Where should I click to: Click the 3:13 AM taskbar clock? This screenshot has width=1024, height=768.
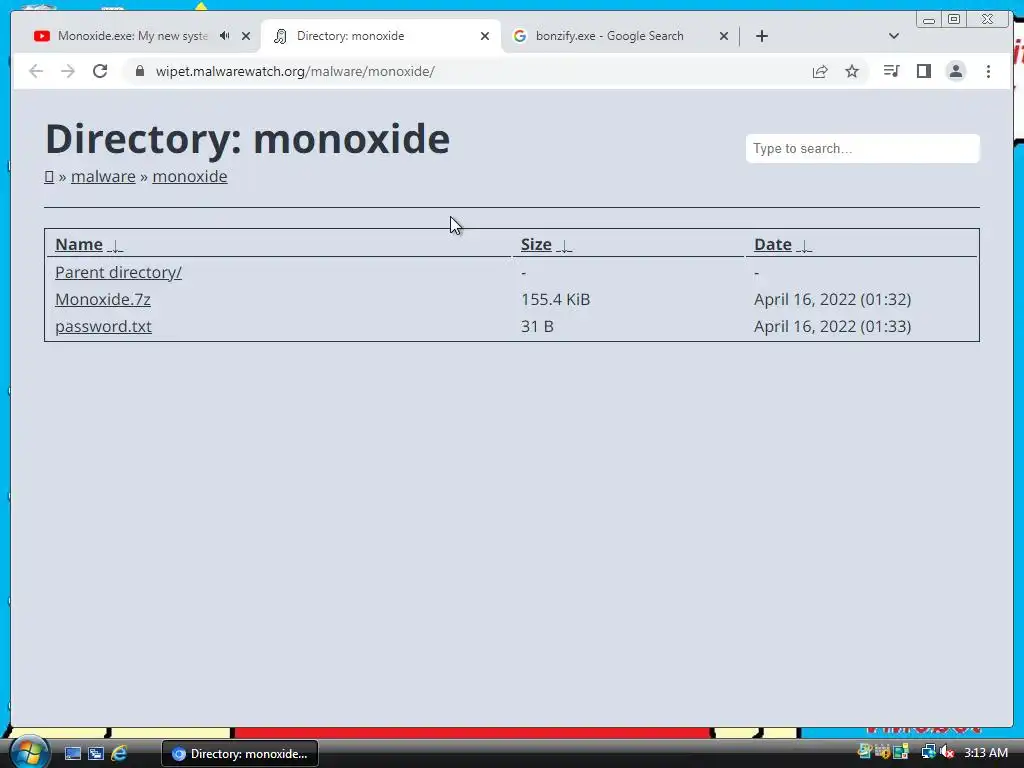point(985,753)
